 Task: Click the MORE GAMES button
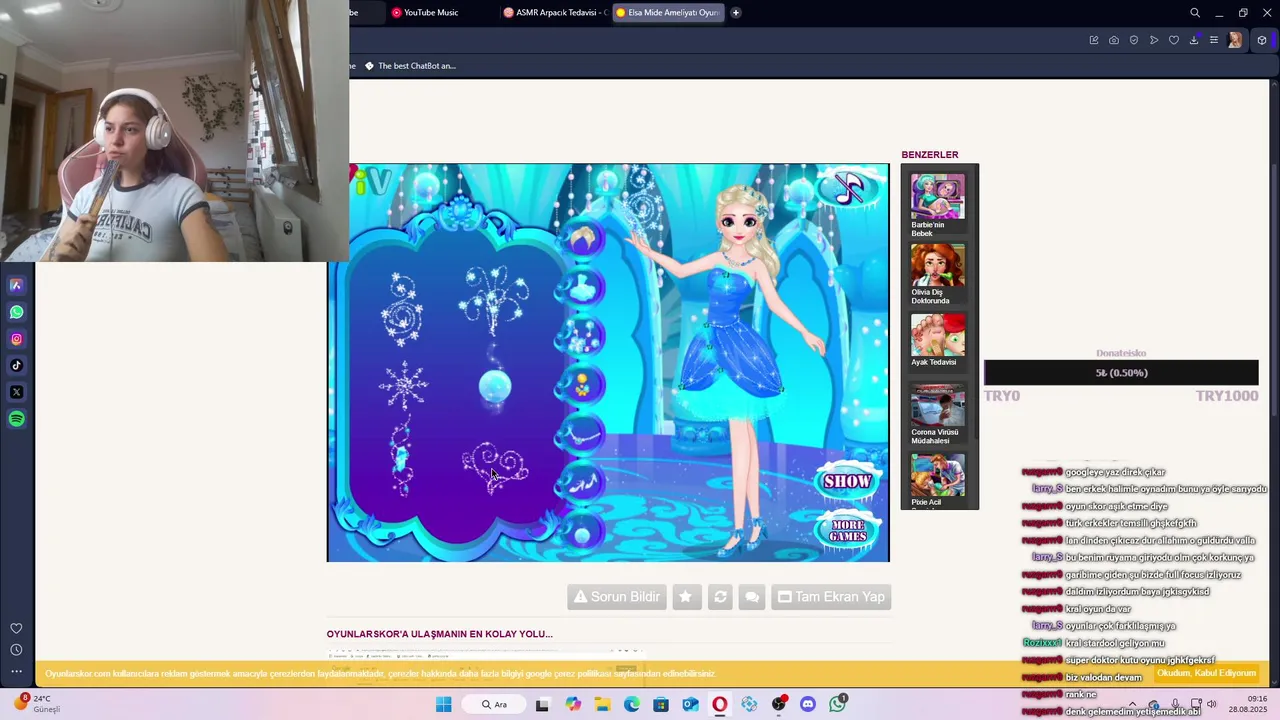(847, 530)
